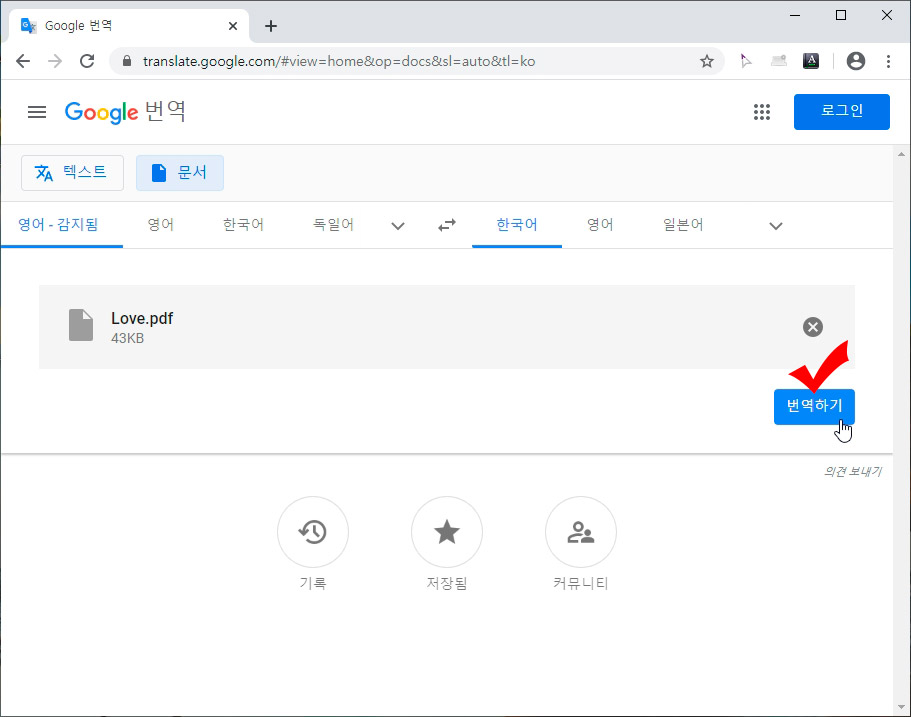911x717 pixels.
Task: Click the 의견 보내기 feedback link
Action: coord(852,472)
